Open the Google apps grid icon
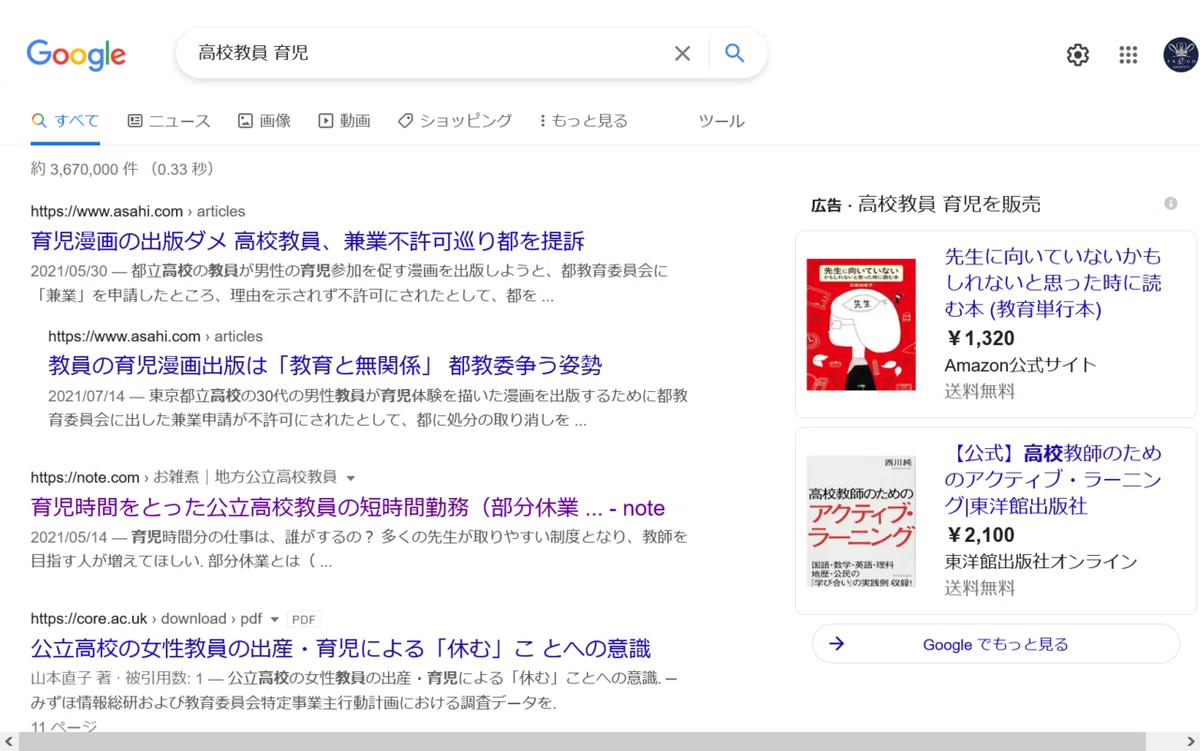 1128,55
